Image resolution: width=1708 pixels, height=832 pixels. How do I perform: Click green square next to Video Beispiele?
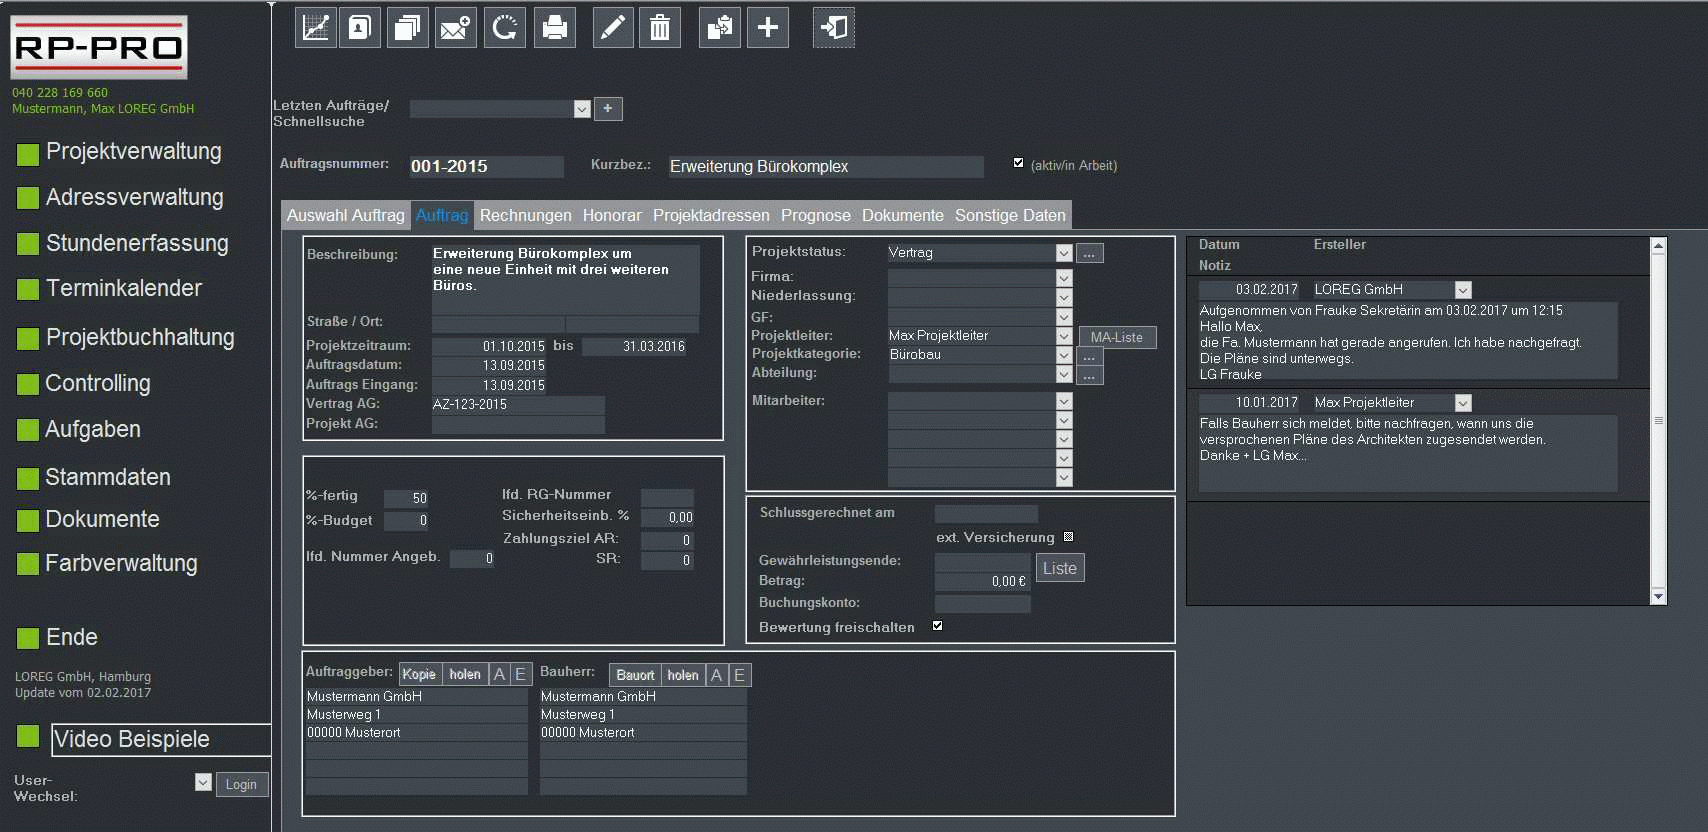[x=28, y=736]
